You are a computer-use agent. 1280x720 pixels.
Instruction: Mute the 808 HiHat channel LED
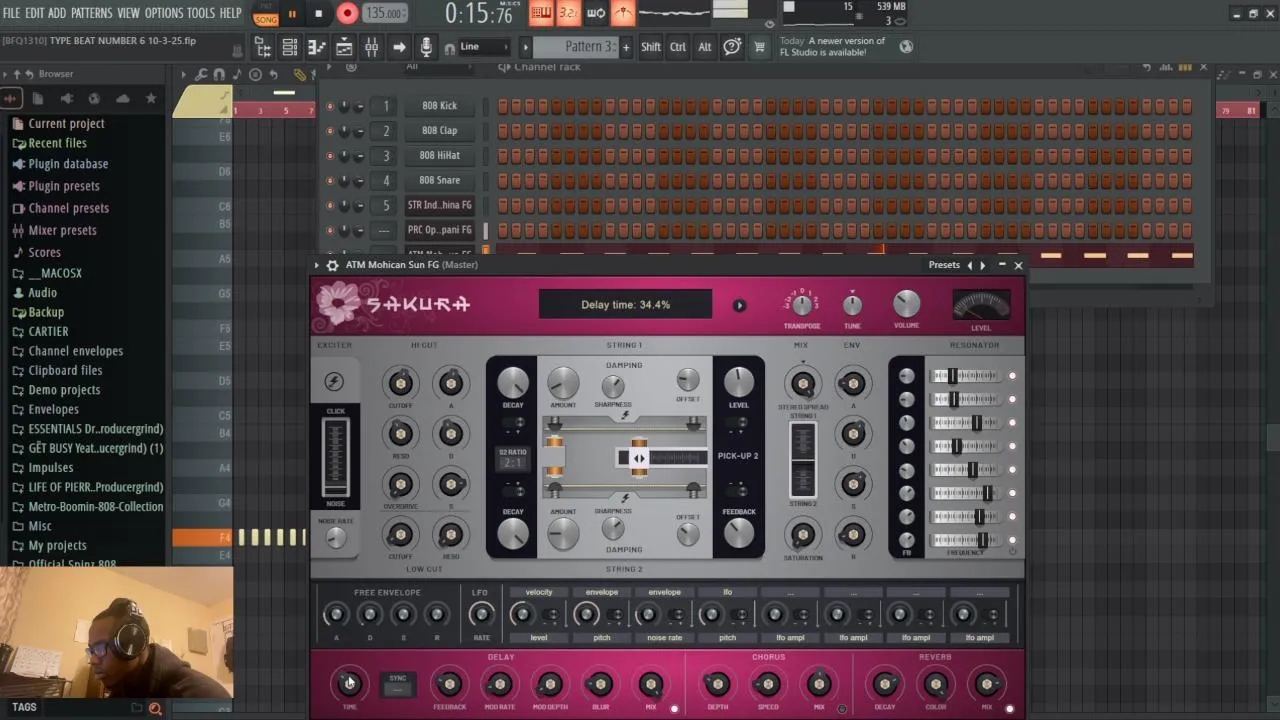click(x=330, y=156)
